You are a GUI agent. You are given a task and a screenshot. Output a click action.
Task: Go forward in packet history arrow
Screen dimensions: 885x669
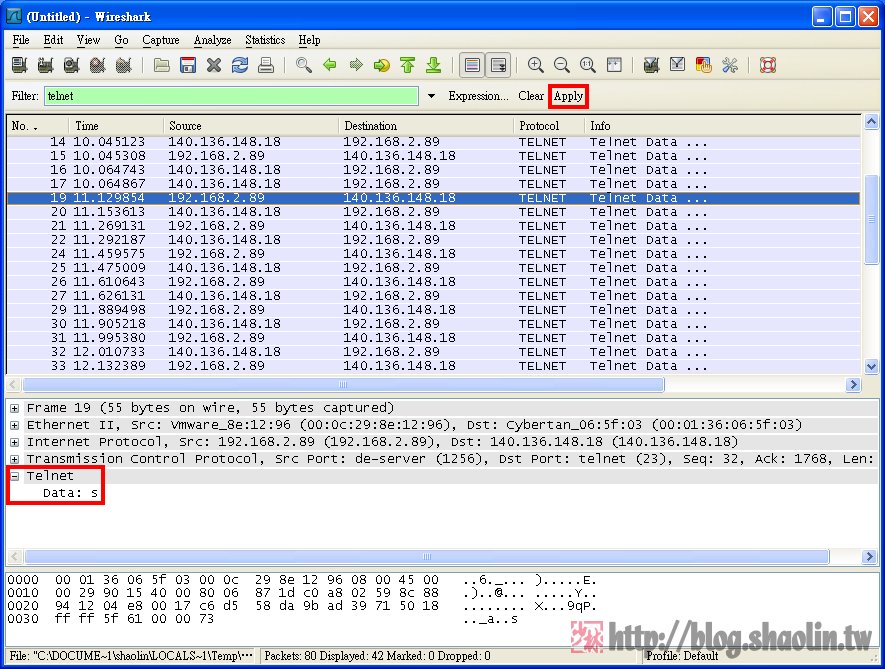click(x=356, y=65)
